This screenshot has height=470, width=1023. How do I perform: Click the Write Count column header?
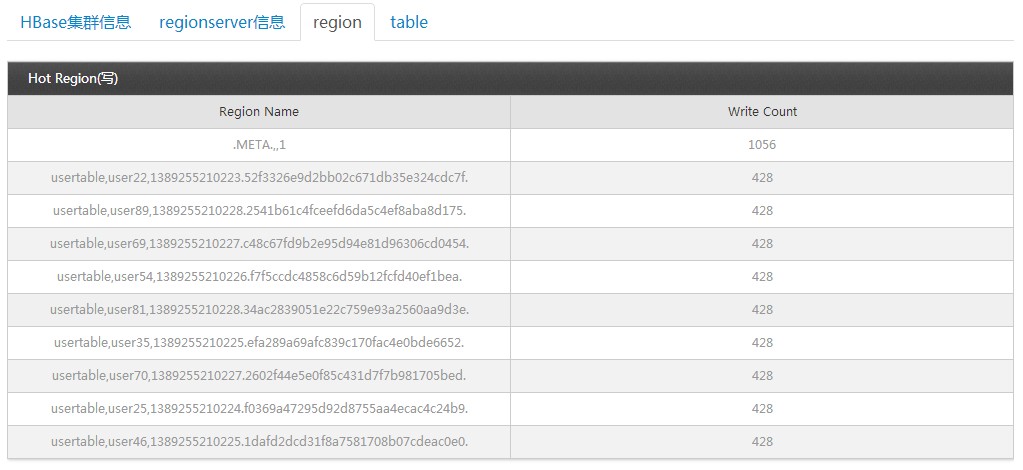pos(762,112)
